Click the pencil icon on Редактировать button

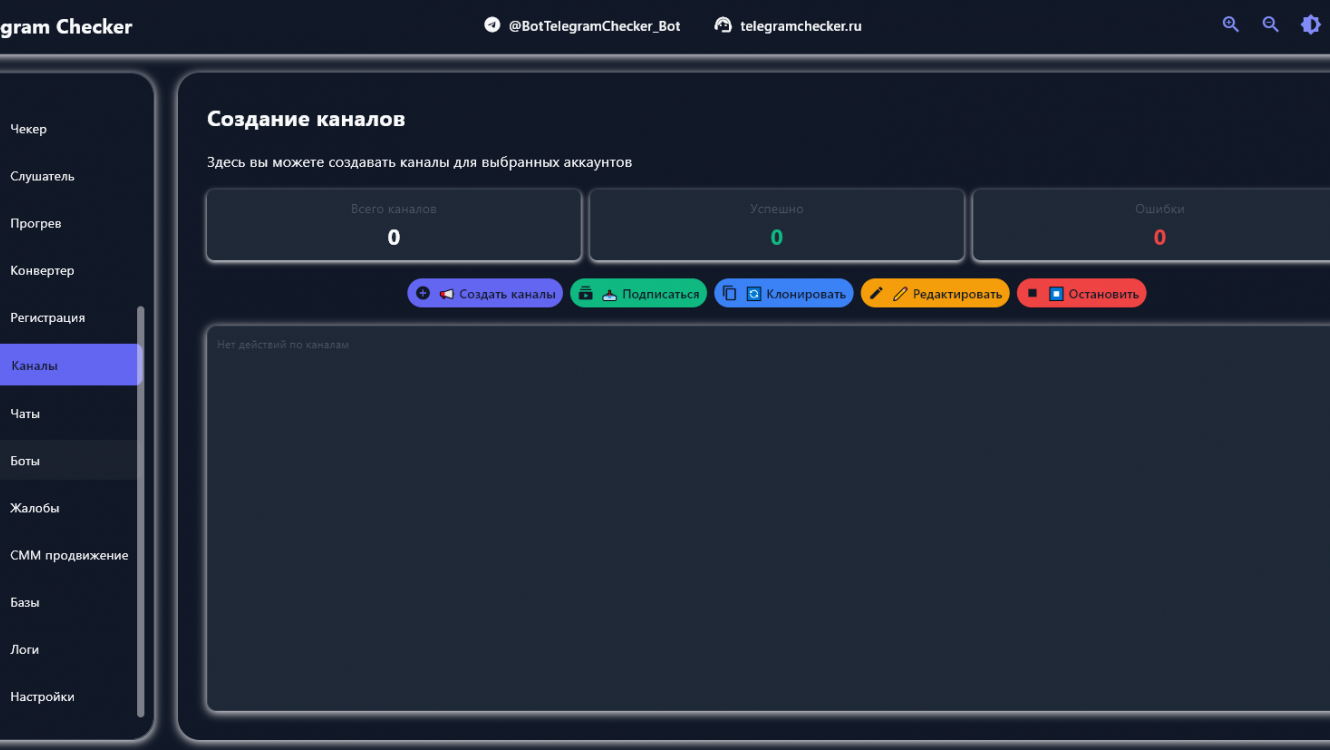tap(876, 293)
